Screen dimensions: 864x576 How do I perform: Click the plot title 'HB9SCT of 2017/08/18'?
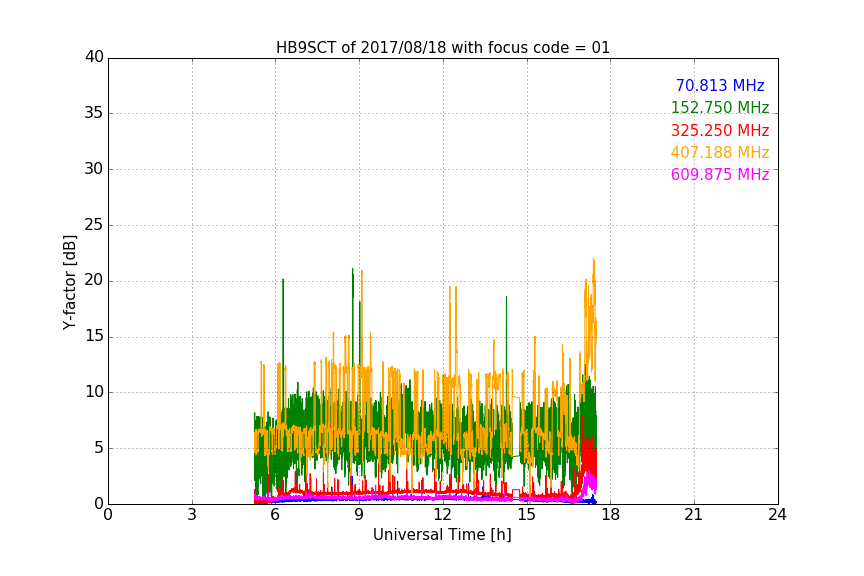click(x=442, y=47)
